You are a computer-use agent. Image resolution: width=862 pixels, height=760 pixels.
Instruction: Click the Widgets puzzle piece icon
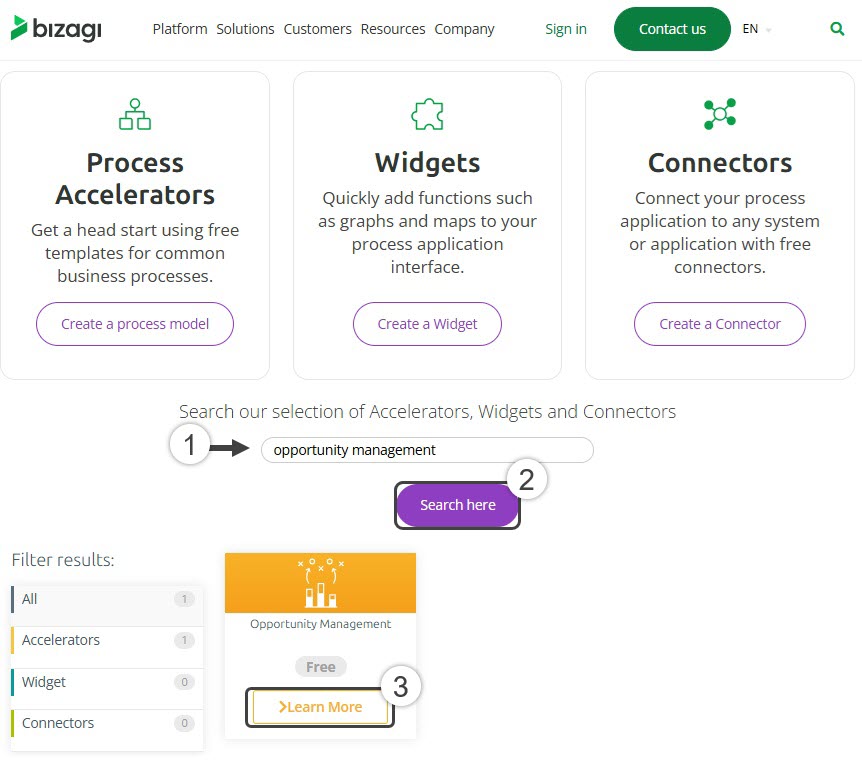pos(427,114)
